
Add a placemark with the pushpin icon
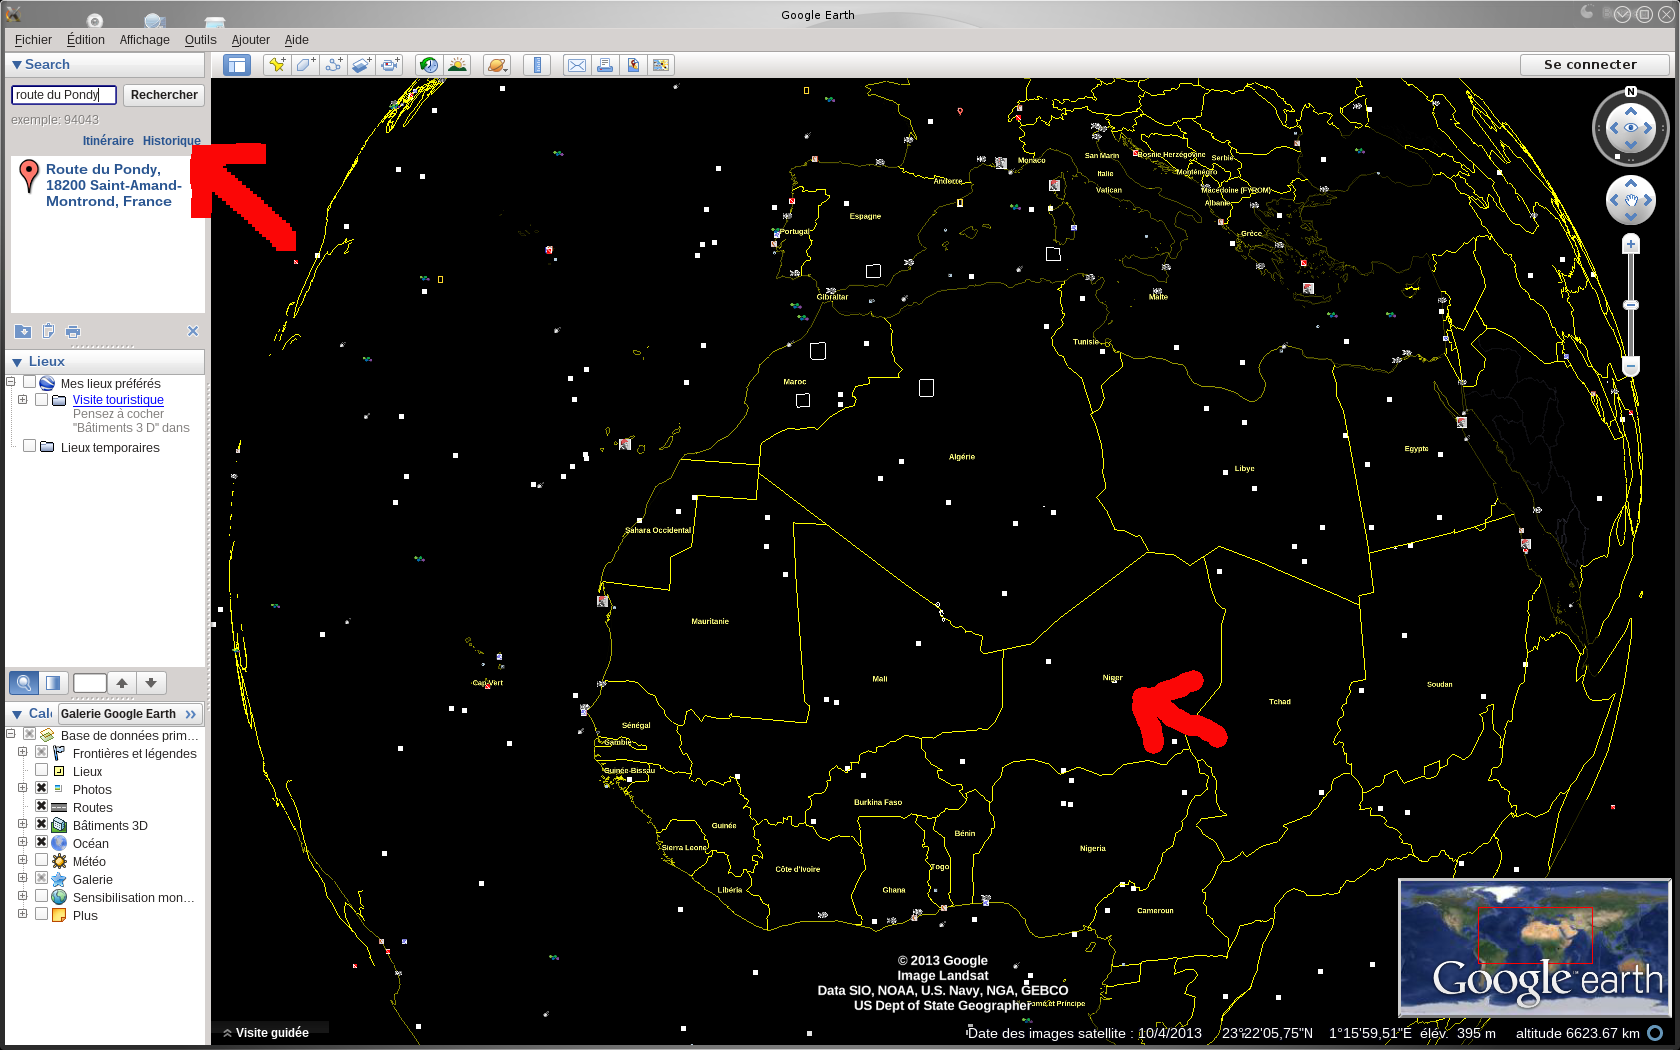277,65
